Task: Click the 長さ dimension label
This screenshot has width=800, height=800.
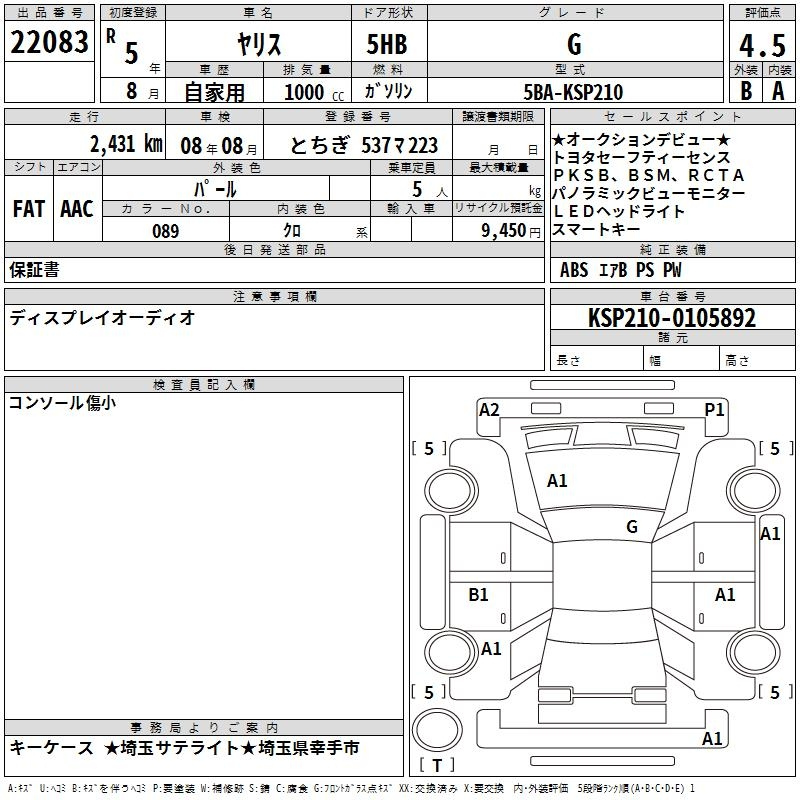Action: [x=568, y=360]
